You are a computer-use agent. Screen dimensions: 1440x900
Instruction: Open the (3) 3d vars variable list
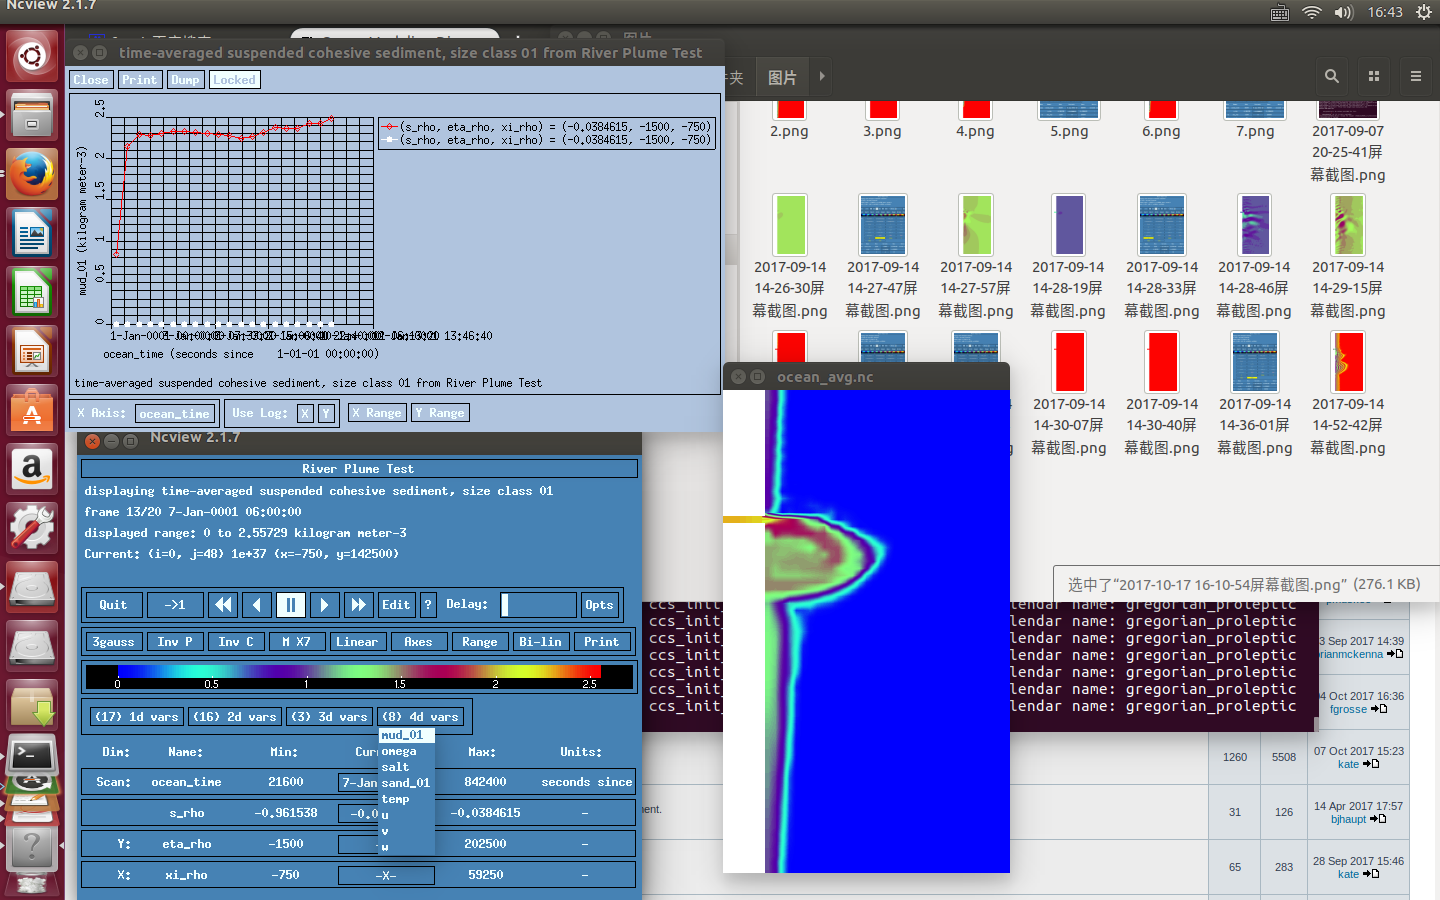click(329, 717)
